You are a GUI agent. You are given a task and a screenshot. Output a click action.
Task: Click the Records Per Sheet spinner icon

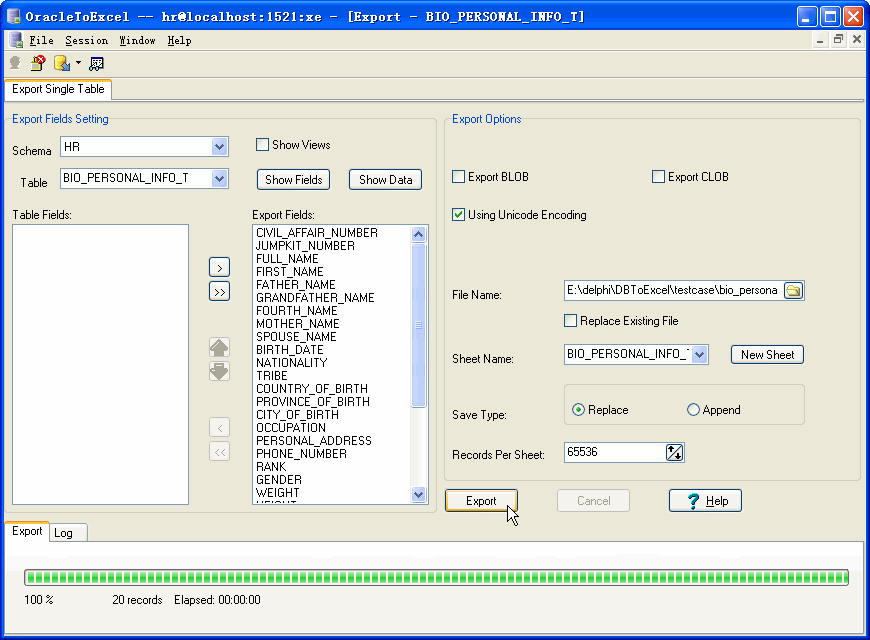click(675, 452)
